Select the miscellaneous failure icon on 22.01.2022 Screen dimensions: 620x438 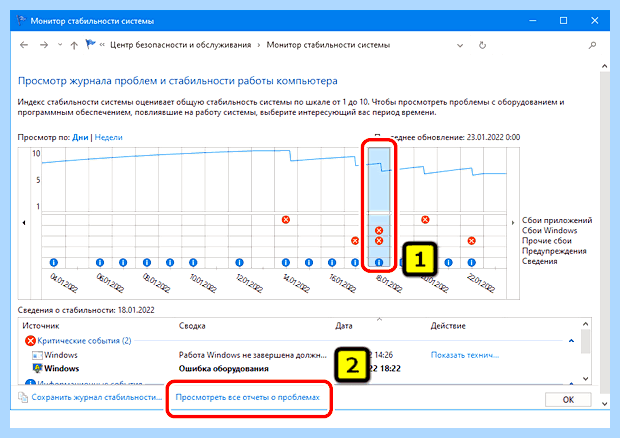pos(471,240)
